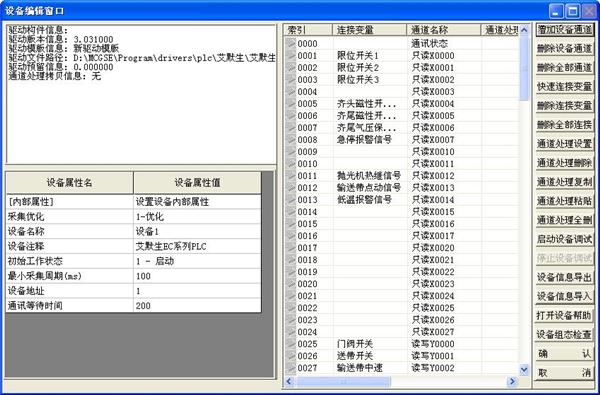
Task: Select the 读写Y0001 channel name cell
Action: pos(443,356)
